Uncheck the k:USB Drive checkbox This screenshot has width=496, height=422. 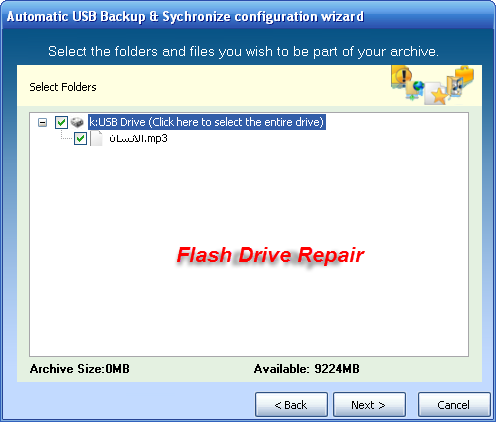coord(61,122)
